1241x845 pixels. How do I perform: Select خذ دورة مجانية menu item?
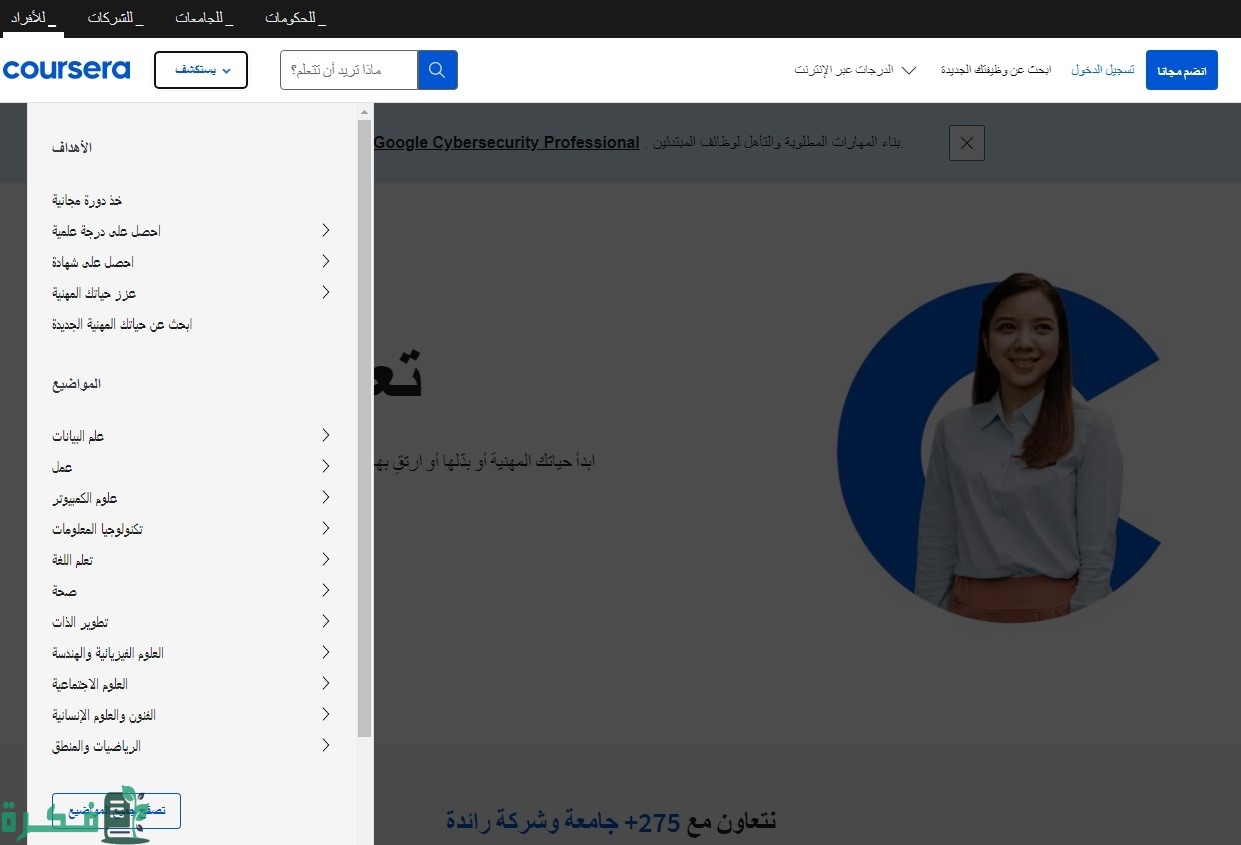tap(87, 201)
